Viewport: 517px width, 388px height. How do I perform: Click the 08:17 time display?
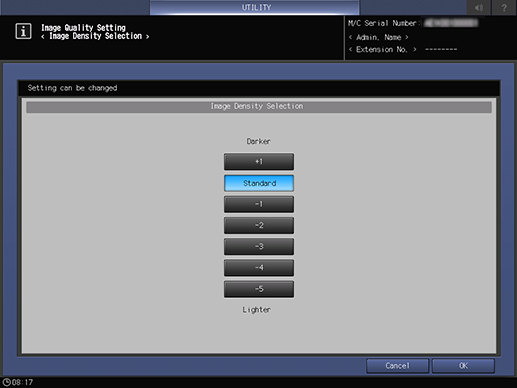22,382
